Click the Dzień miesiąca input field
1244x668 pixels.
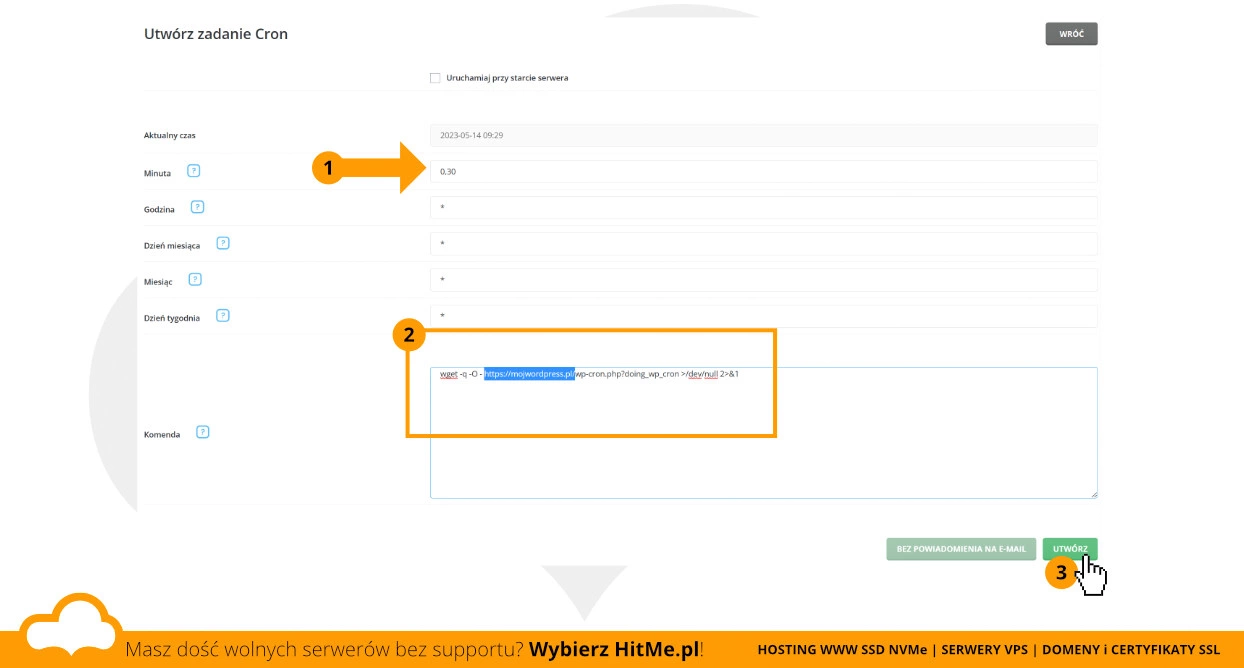tap(764, 243)
